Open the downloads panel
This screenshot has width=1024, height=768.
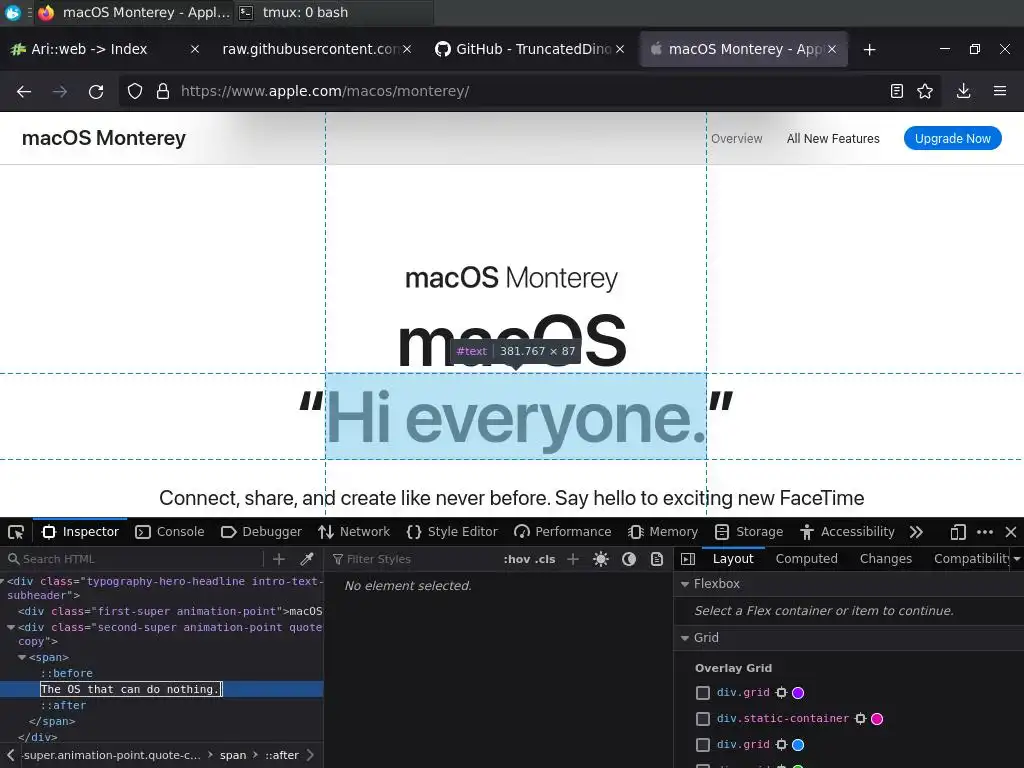pos(963,91)
